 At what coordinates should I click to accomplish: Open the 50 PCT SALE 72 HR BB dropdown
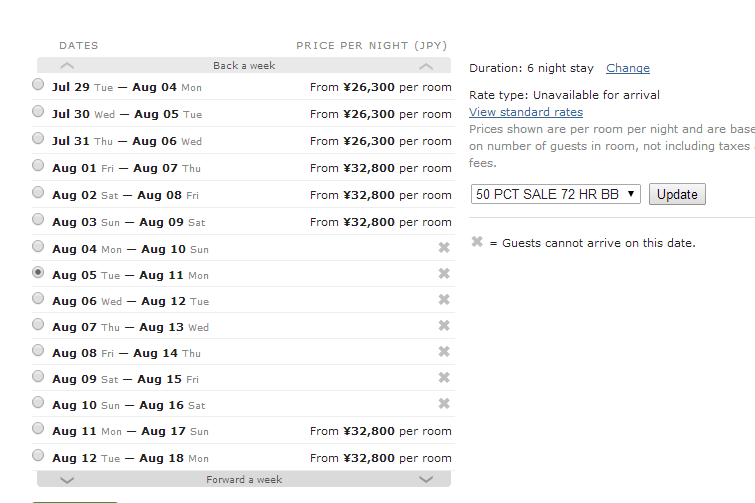click(556, 194)
